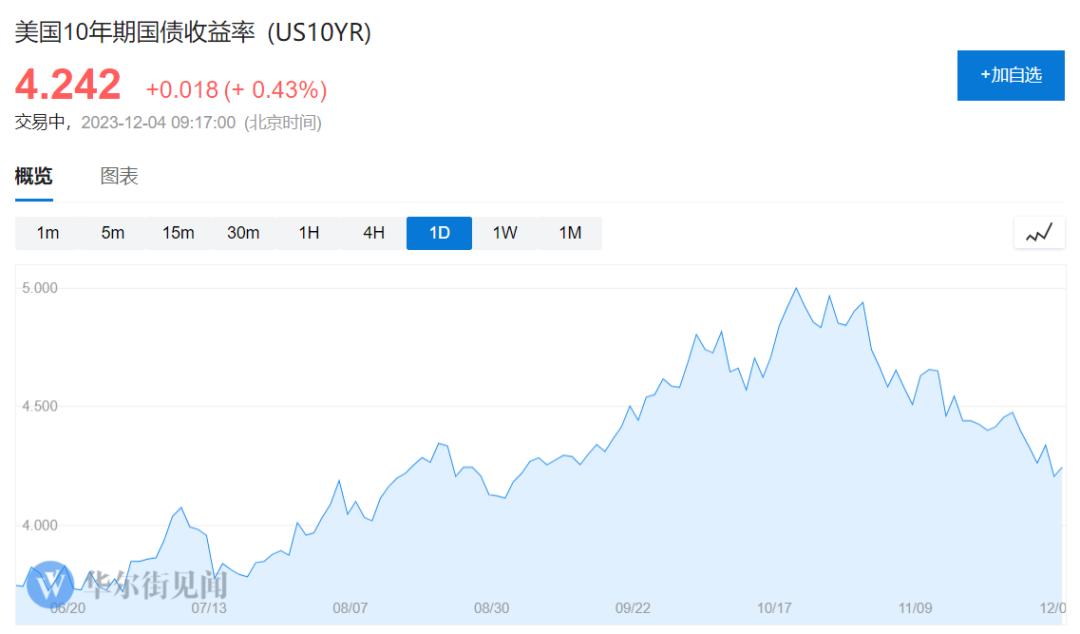
Task: Choose the 15m interval button
Action: point(178,233)
